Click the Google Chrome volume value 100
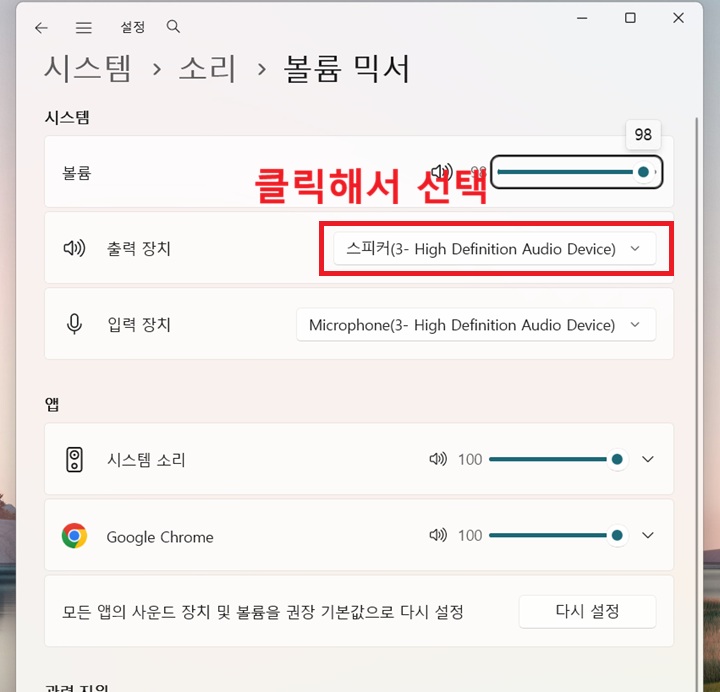This screenshot has width=720, height=692. 470,535
